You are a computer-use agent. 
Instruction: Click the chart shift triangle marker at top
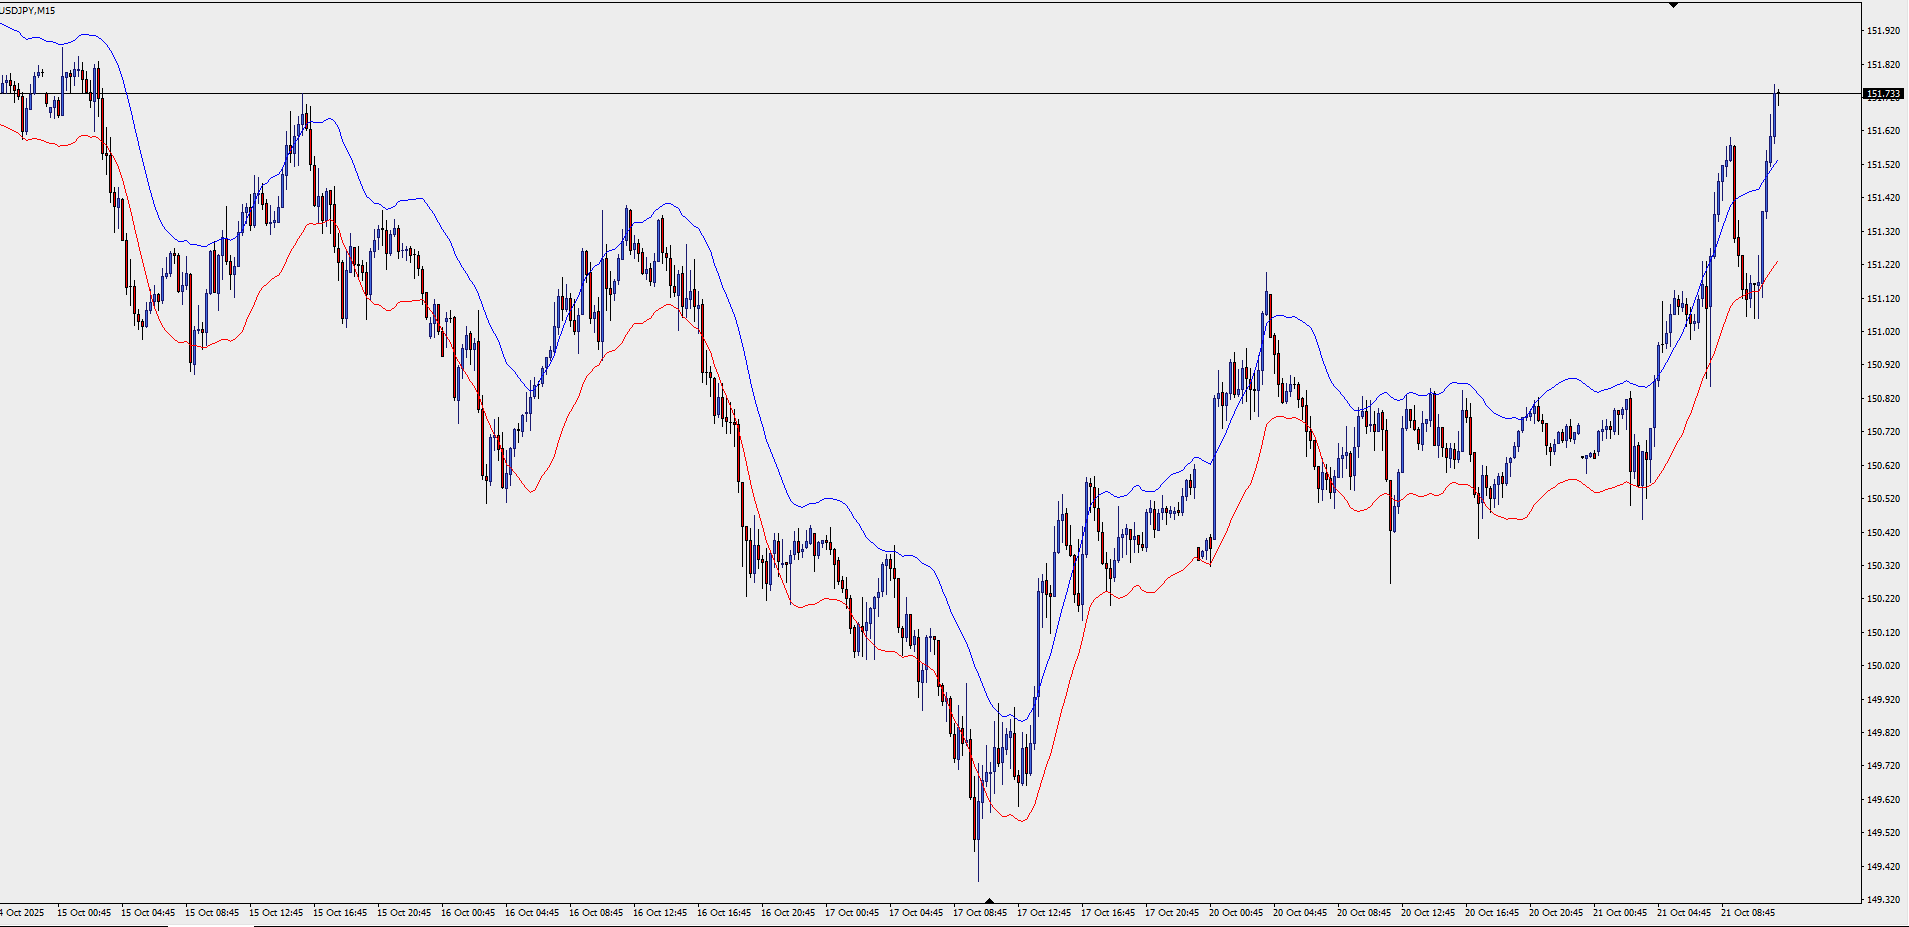tap(1673, 5)
